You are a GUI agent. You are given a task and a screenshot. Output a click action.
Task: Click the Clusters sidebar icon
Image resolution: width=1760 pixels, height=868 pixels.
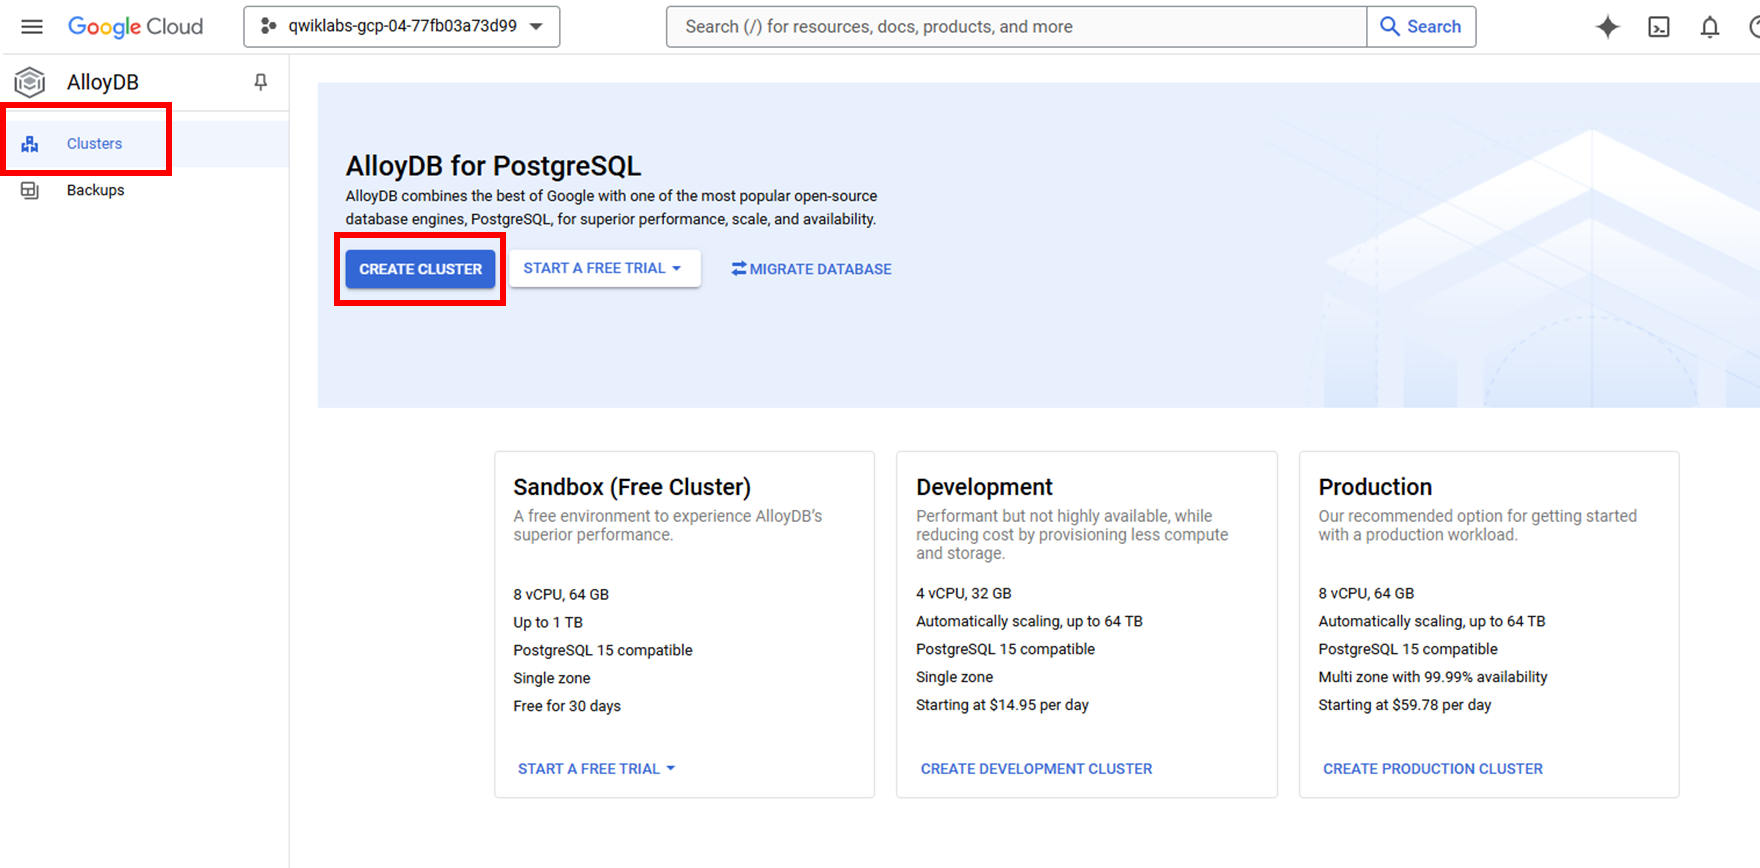pyautogui.click(x=30, y=144)
